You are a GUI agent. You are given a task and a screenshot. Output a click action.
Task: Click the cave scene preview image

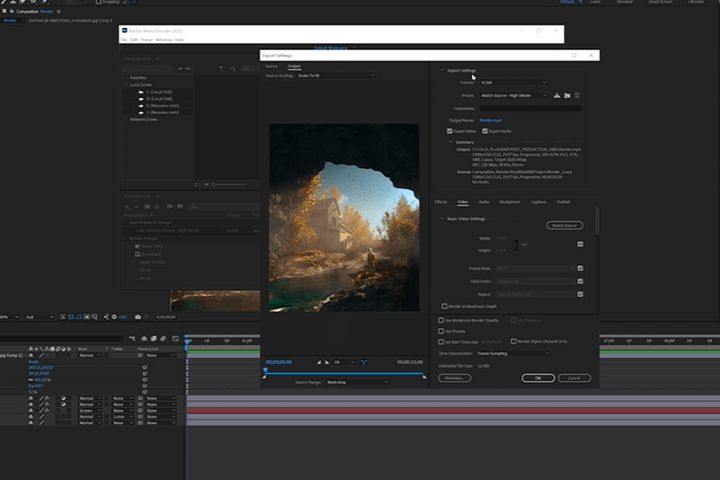click(344, 217)
